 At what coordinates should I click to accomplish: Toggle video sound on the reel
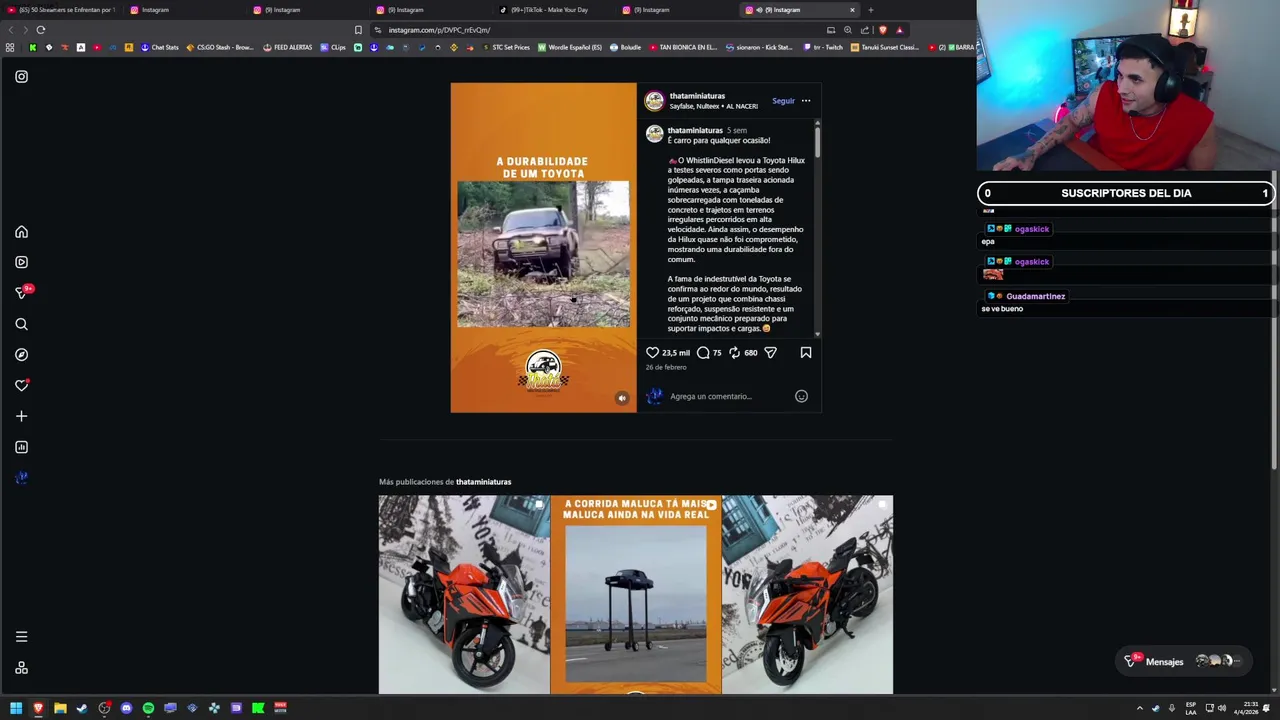622,398
